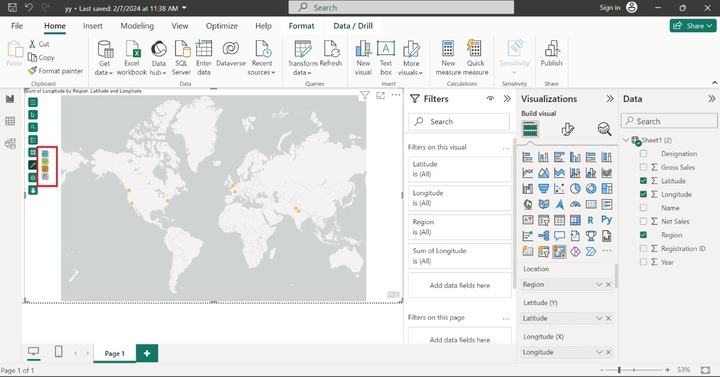The width and height of the screenshot is (720, 377).
Task: Select the Azure map arrow visual
Action: pos(559,204)
